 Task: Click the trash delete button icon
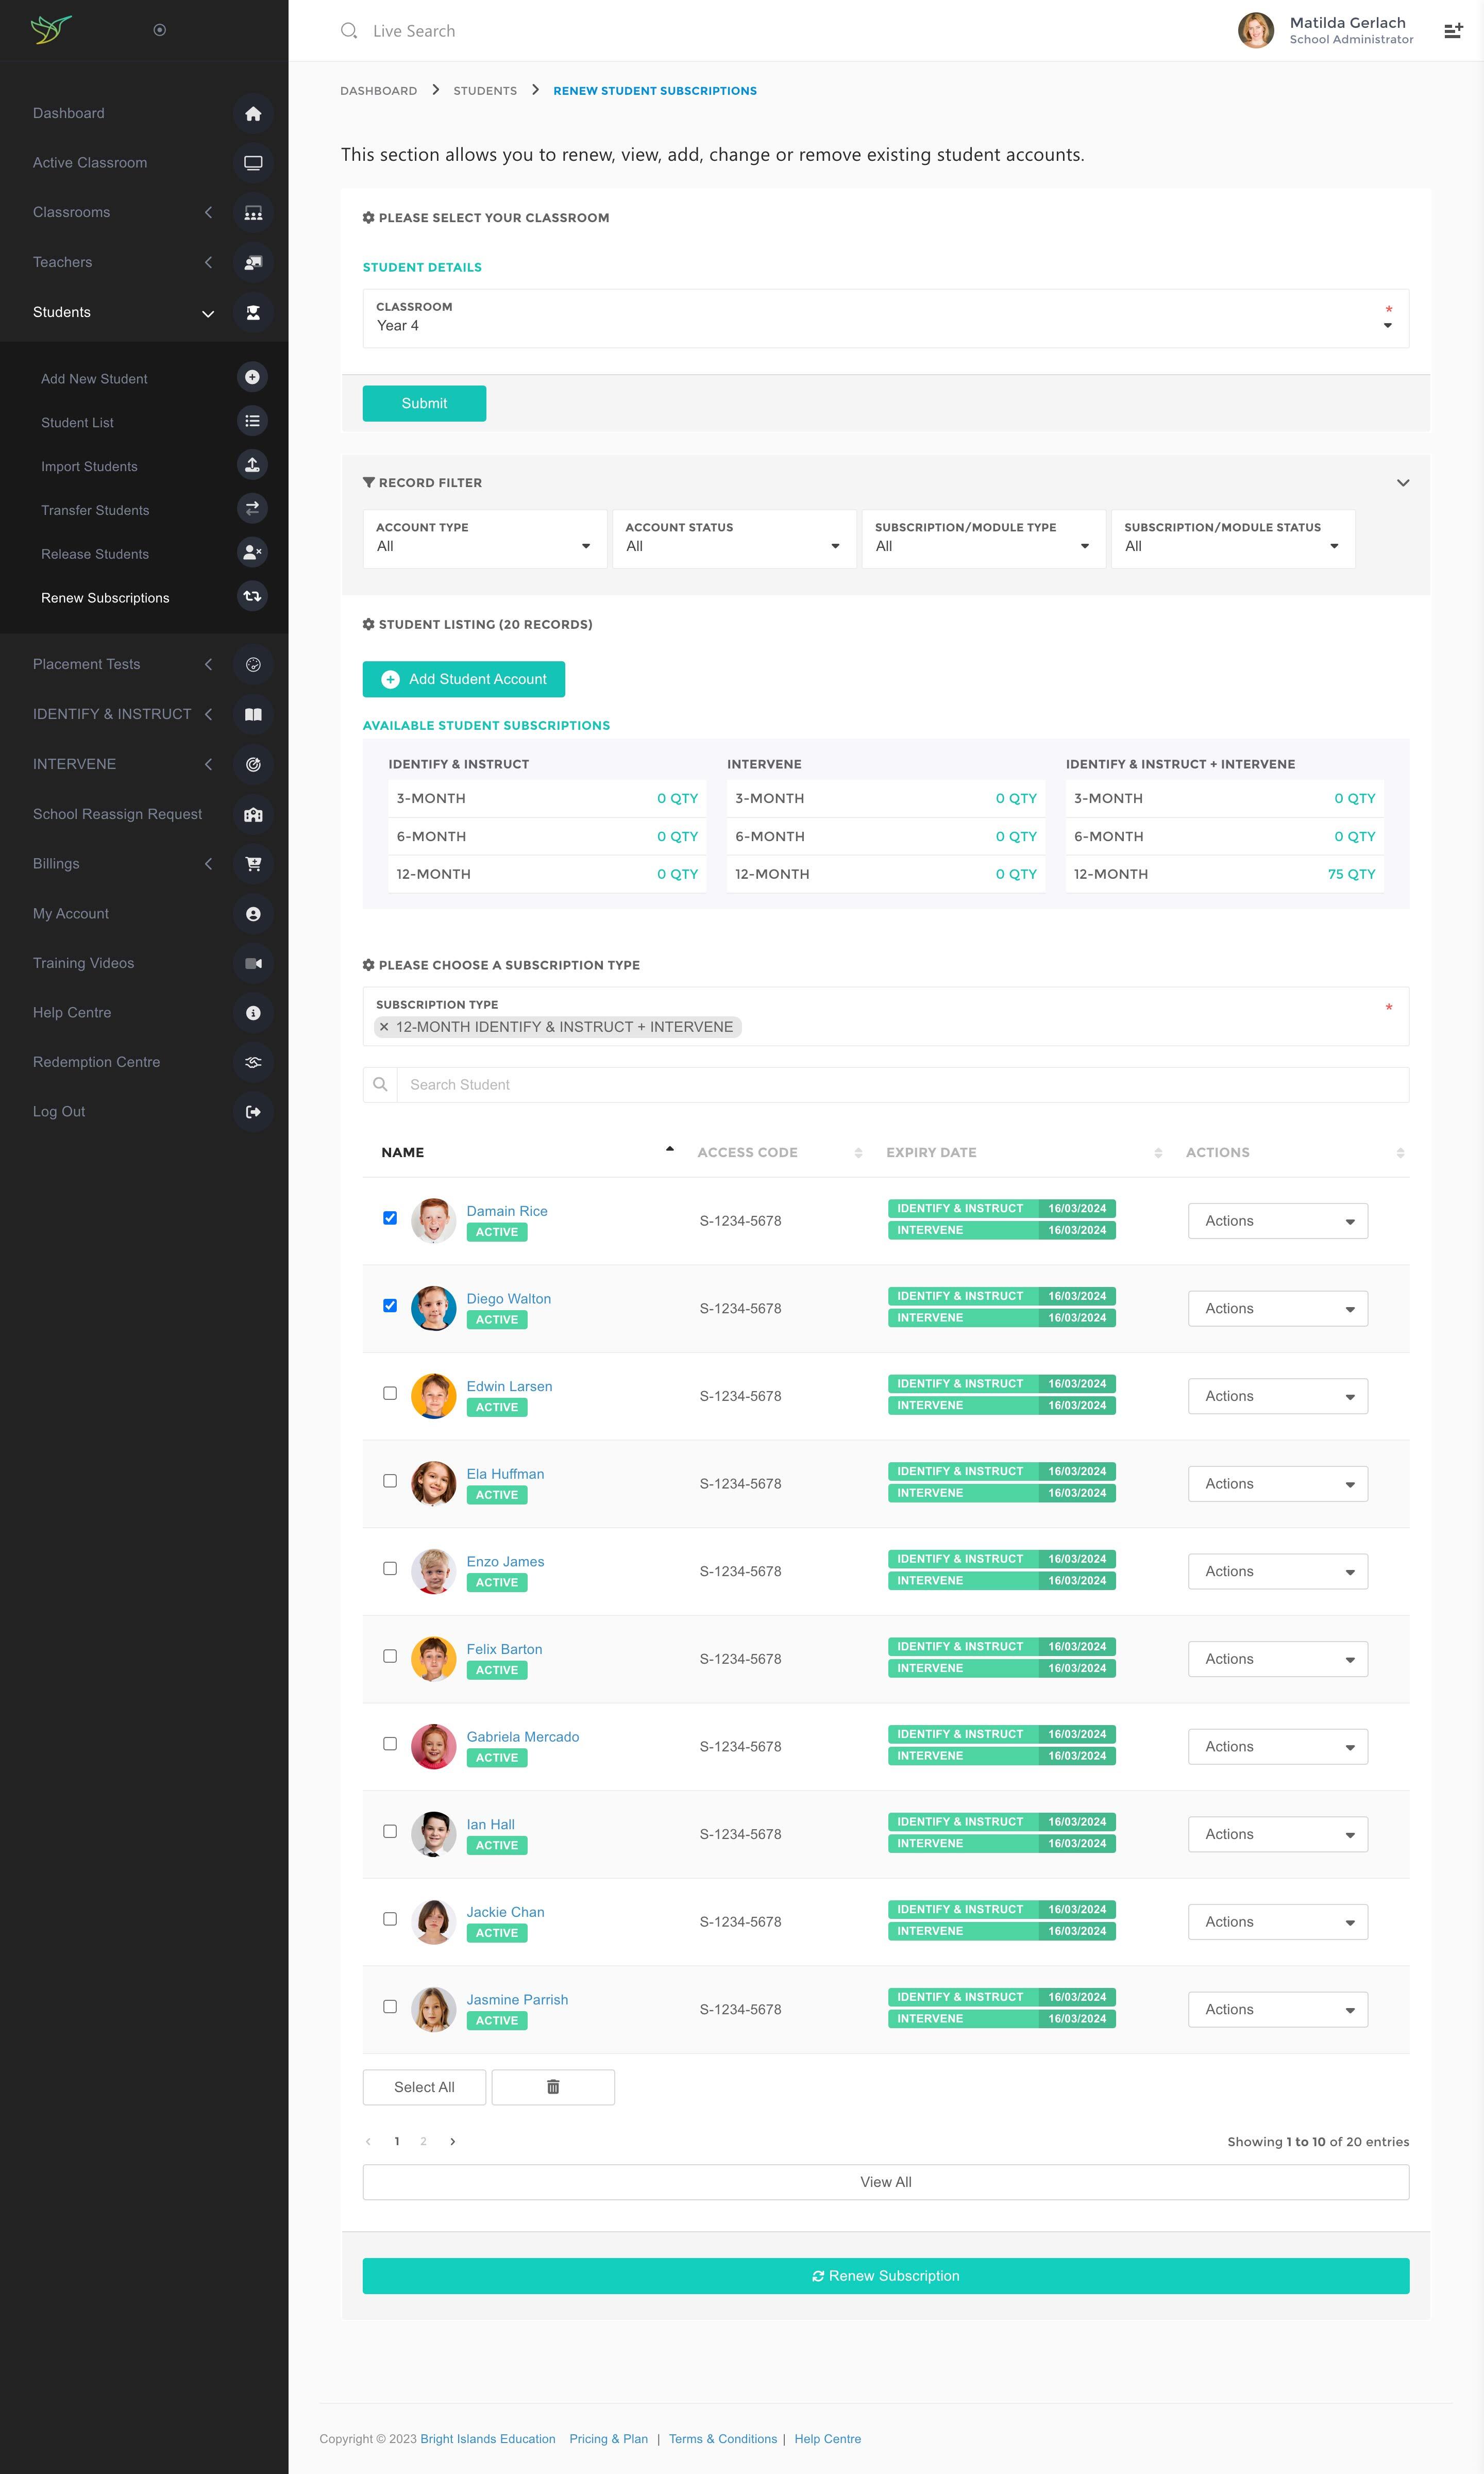click(553, 2087)
